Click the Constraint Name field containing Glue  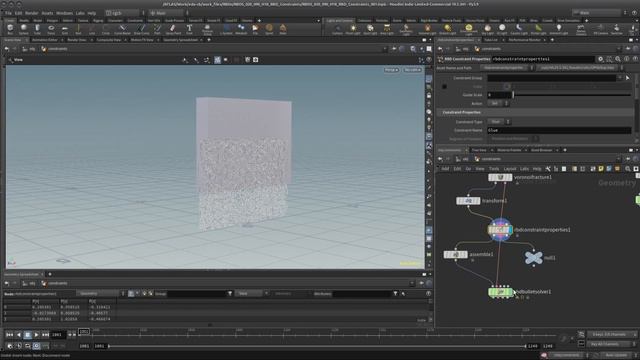coord(559,130)
